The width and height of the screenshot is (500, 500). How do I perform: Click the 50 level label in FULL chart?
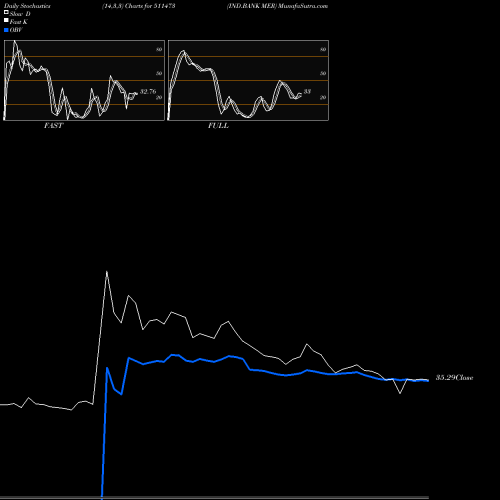(x=323, y=74)
